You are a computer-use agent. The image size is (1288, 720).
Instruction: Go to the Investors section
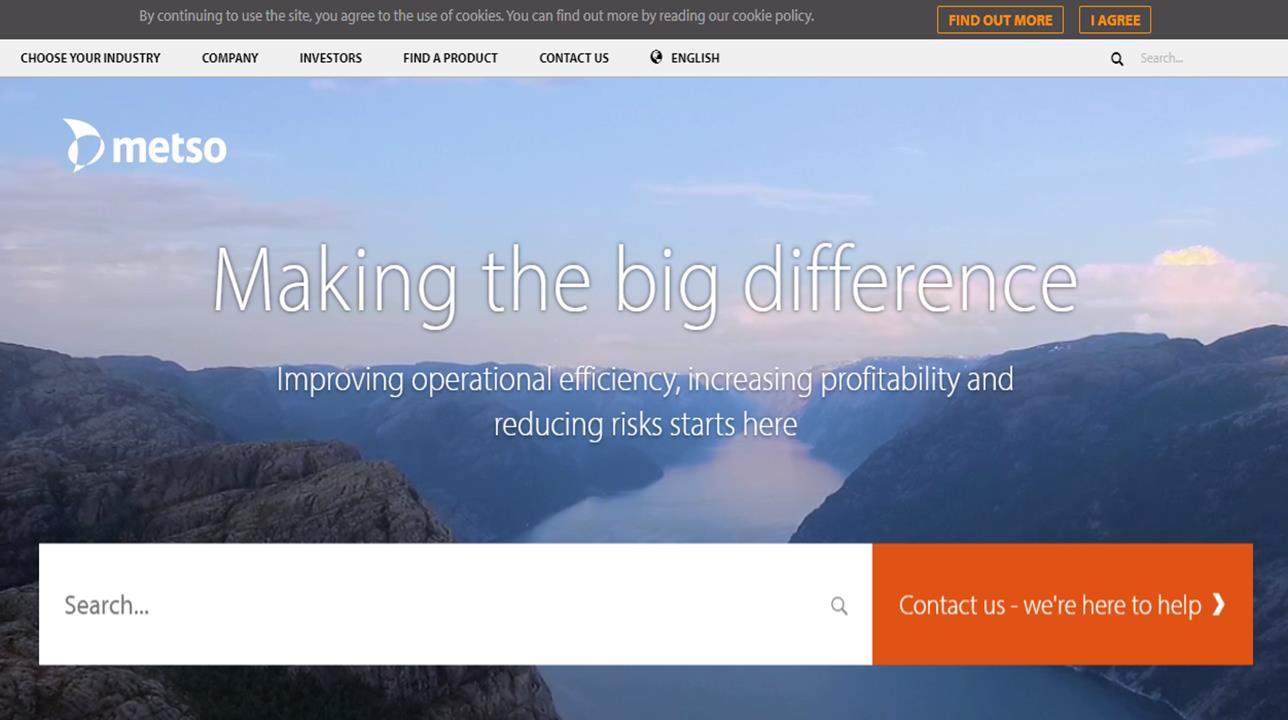click(x=330, y=58)
